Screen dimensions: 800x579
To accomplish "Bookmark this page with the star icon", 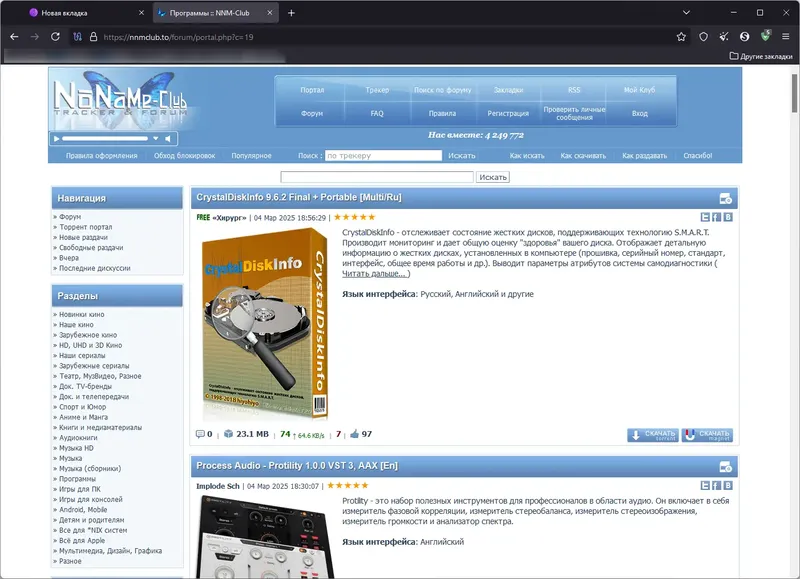I will point(681,37).
